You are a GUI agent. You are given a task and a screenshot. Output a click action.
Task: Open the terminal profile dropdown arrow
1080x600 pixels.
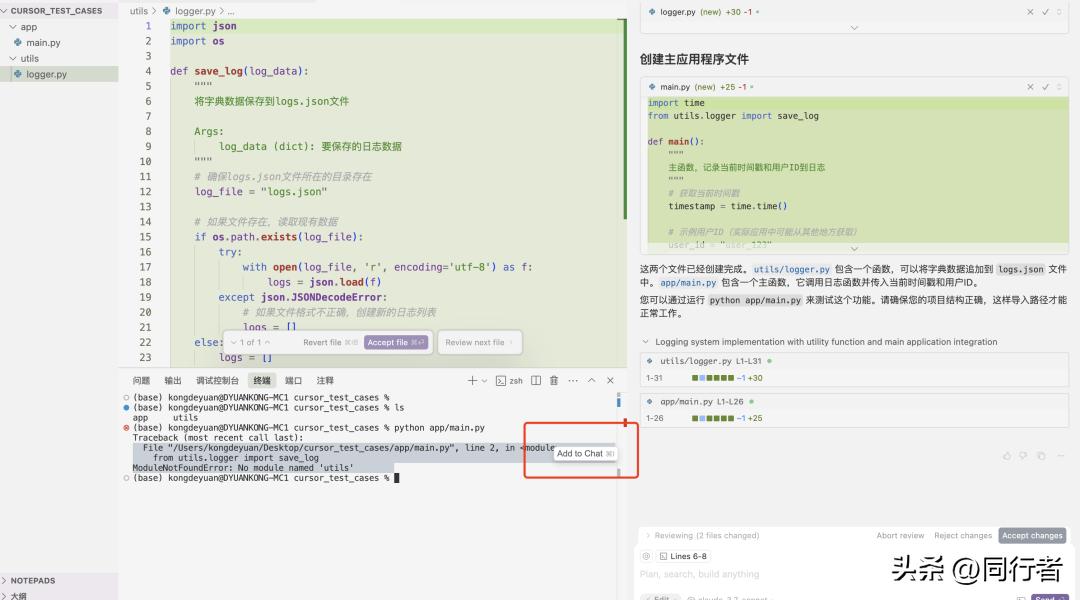click(x=484, y=381)
